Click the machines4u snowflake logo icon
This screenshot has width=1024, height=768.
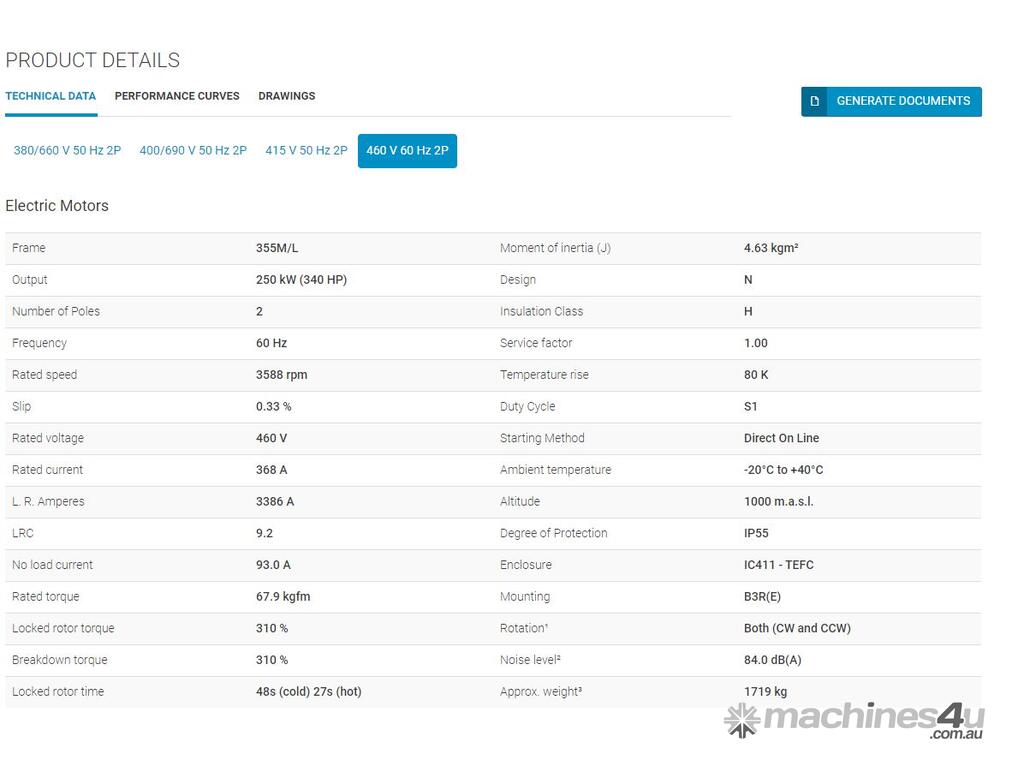click(x=742, y=719)
